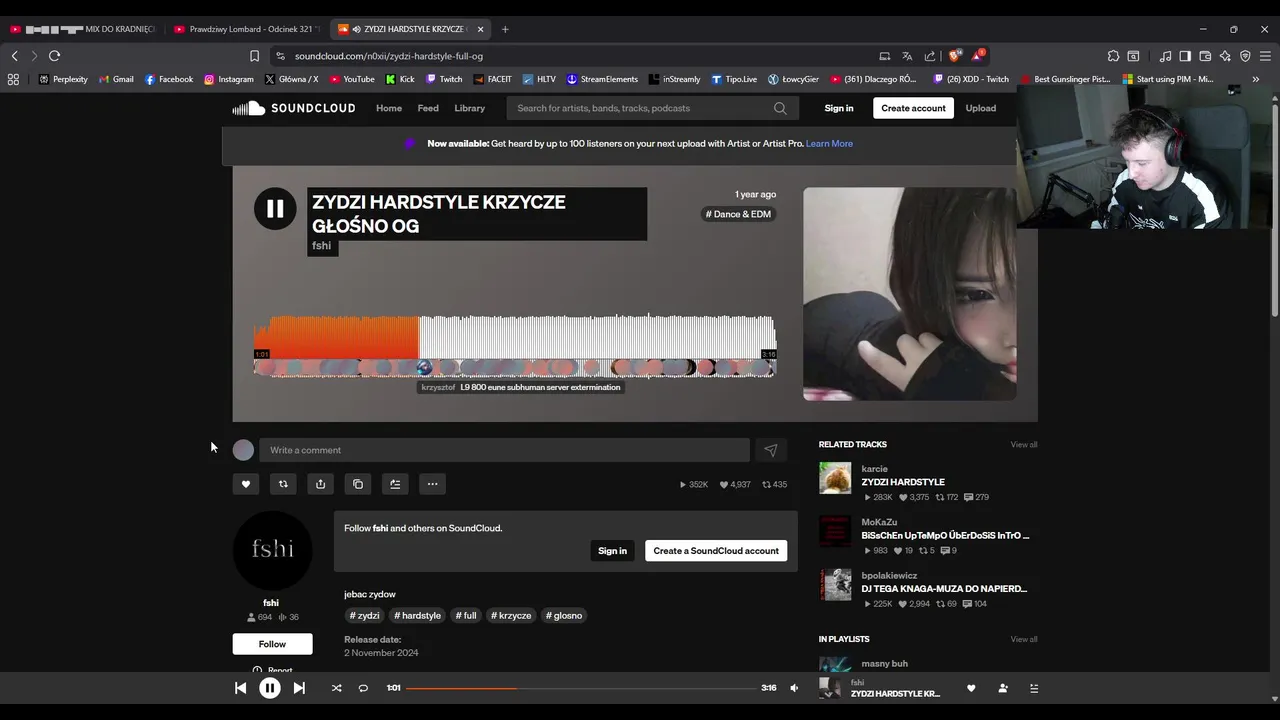Open the browser extensions puzzle icon
Viewport: 1280px width, 720px height.
(x=1113, y=56)
